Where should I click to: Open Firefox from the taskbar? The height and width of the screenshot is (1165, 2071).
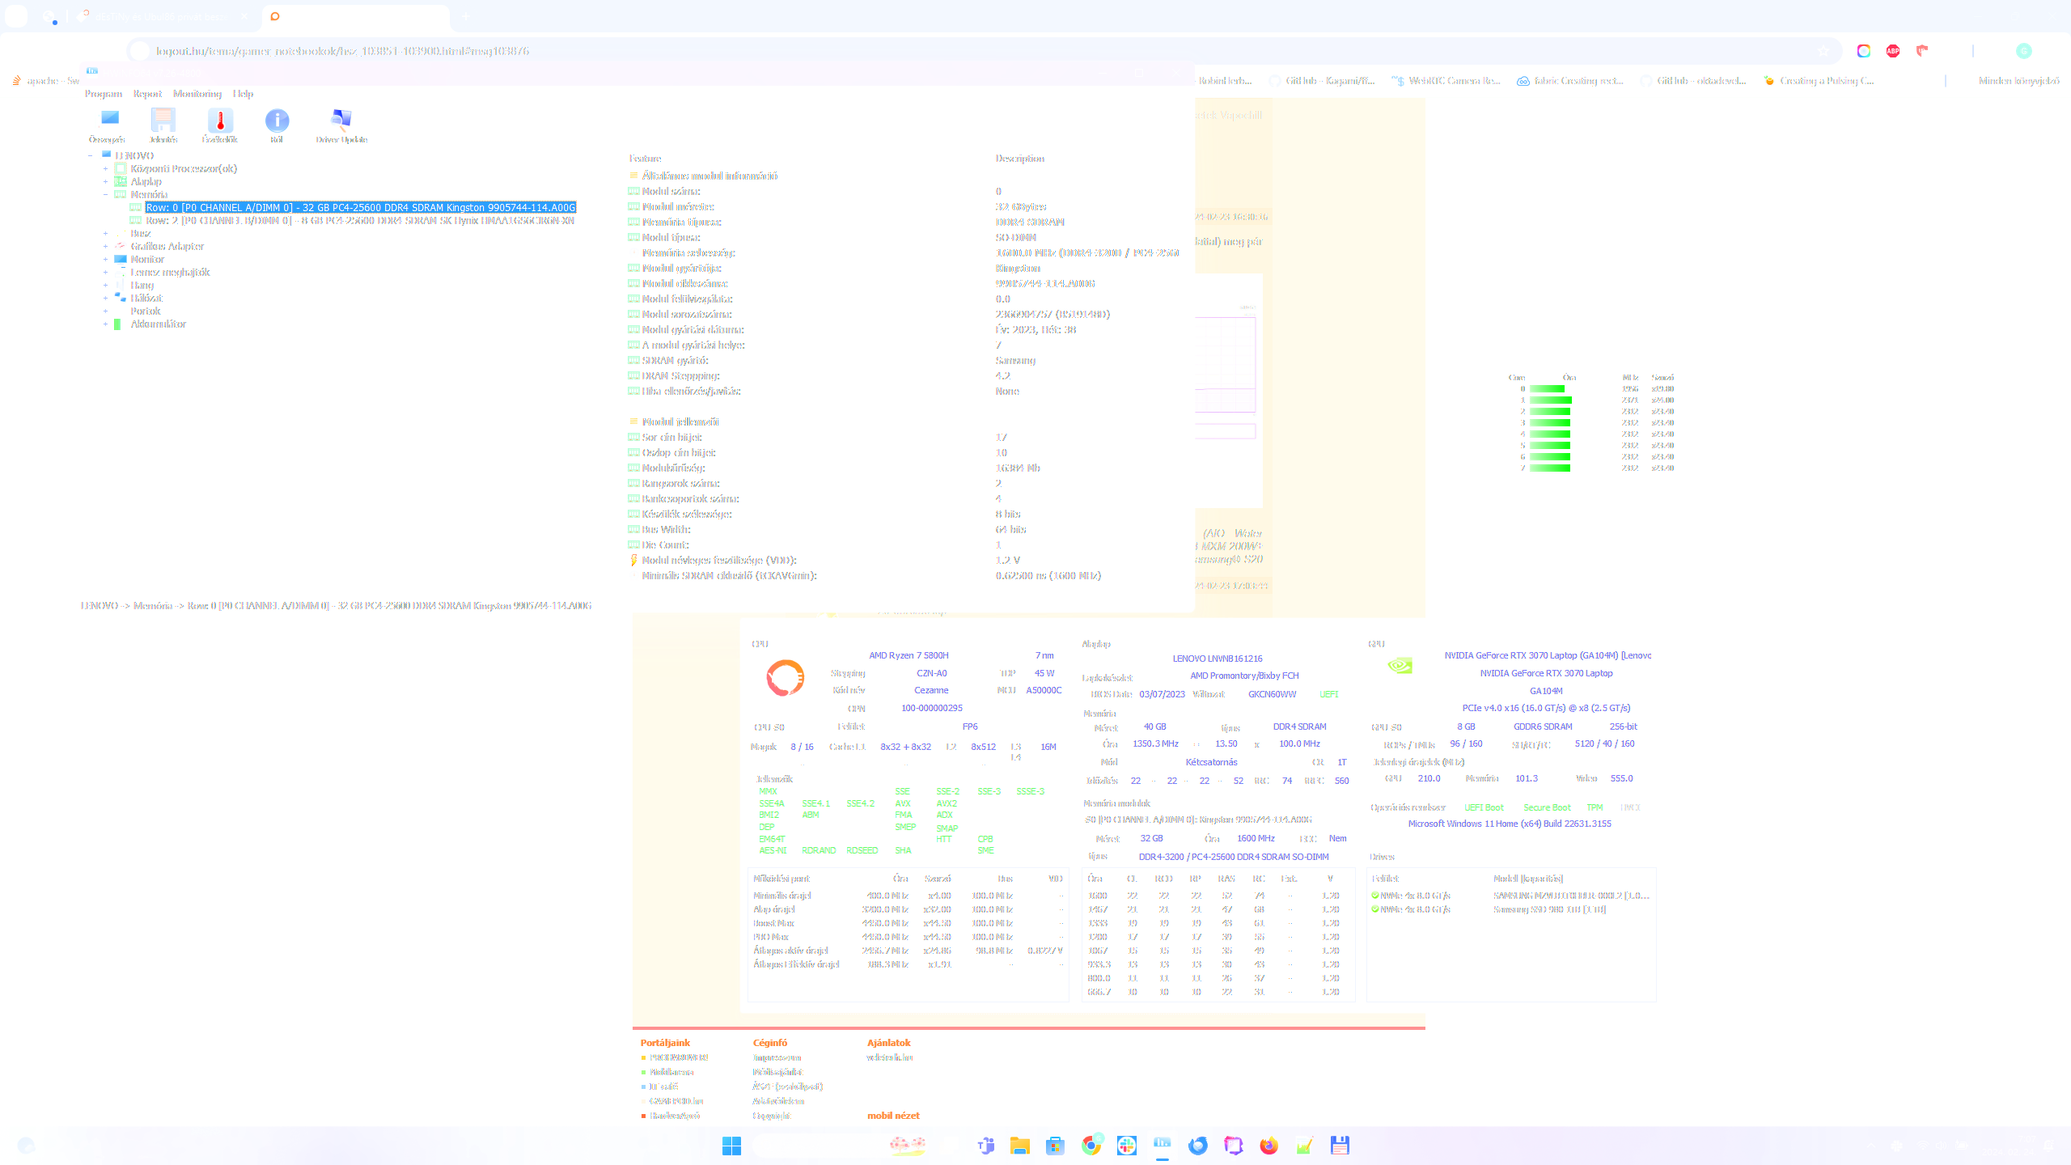click(x=1269, y=1146)
